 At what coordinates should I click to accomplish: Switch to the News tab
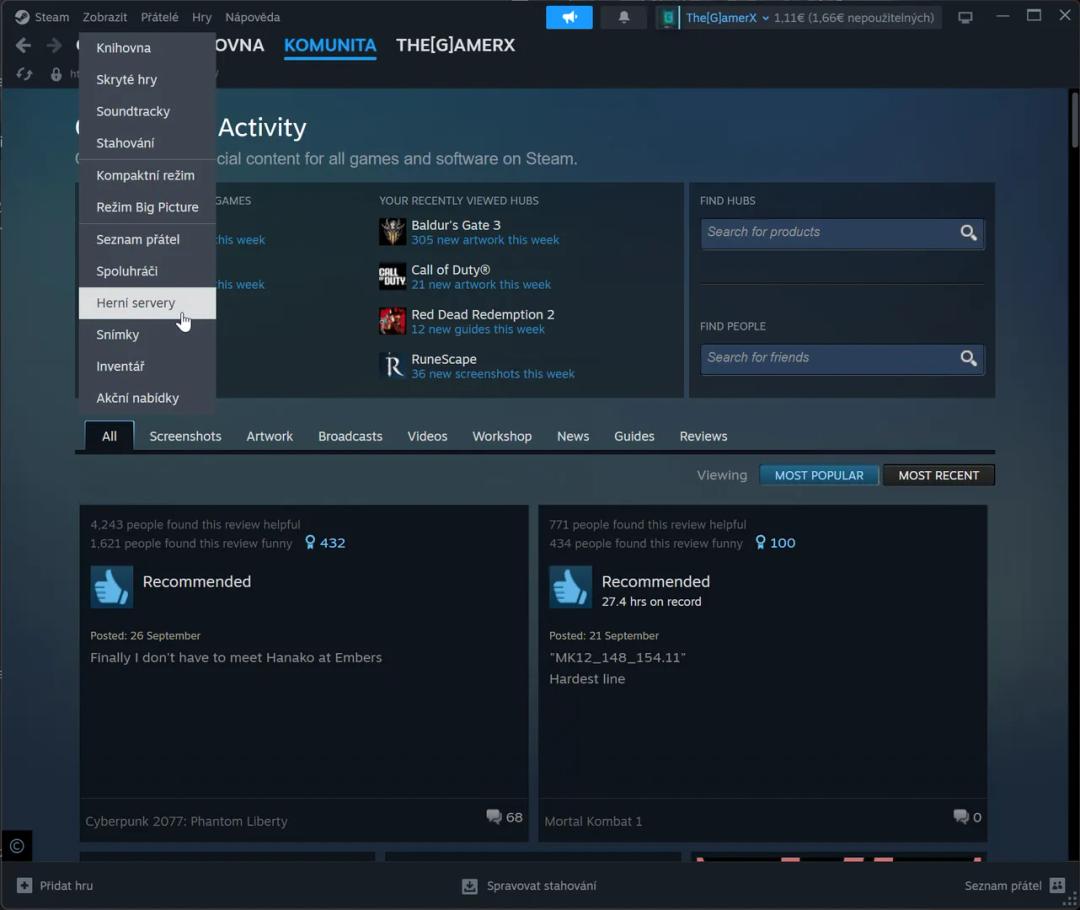tap(573, 436)
